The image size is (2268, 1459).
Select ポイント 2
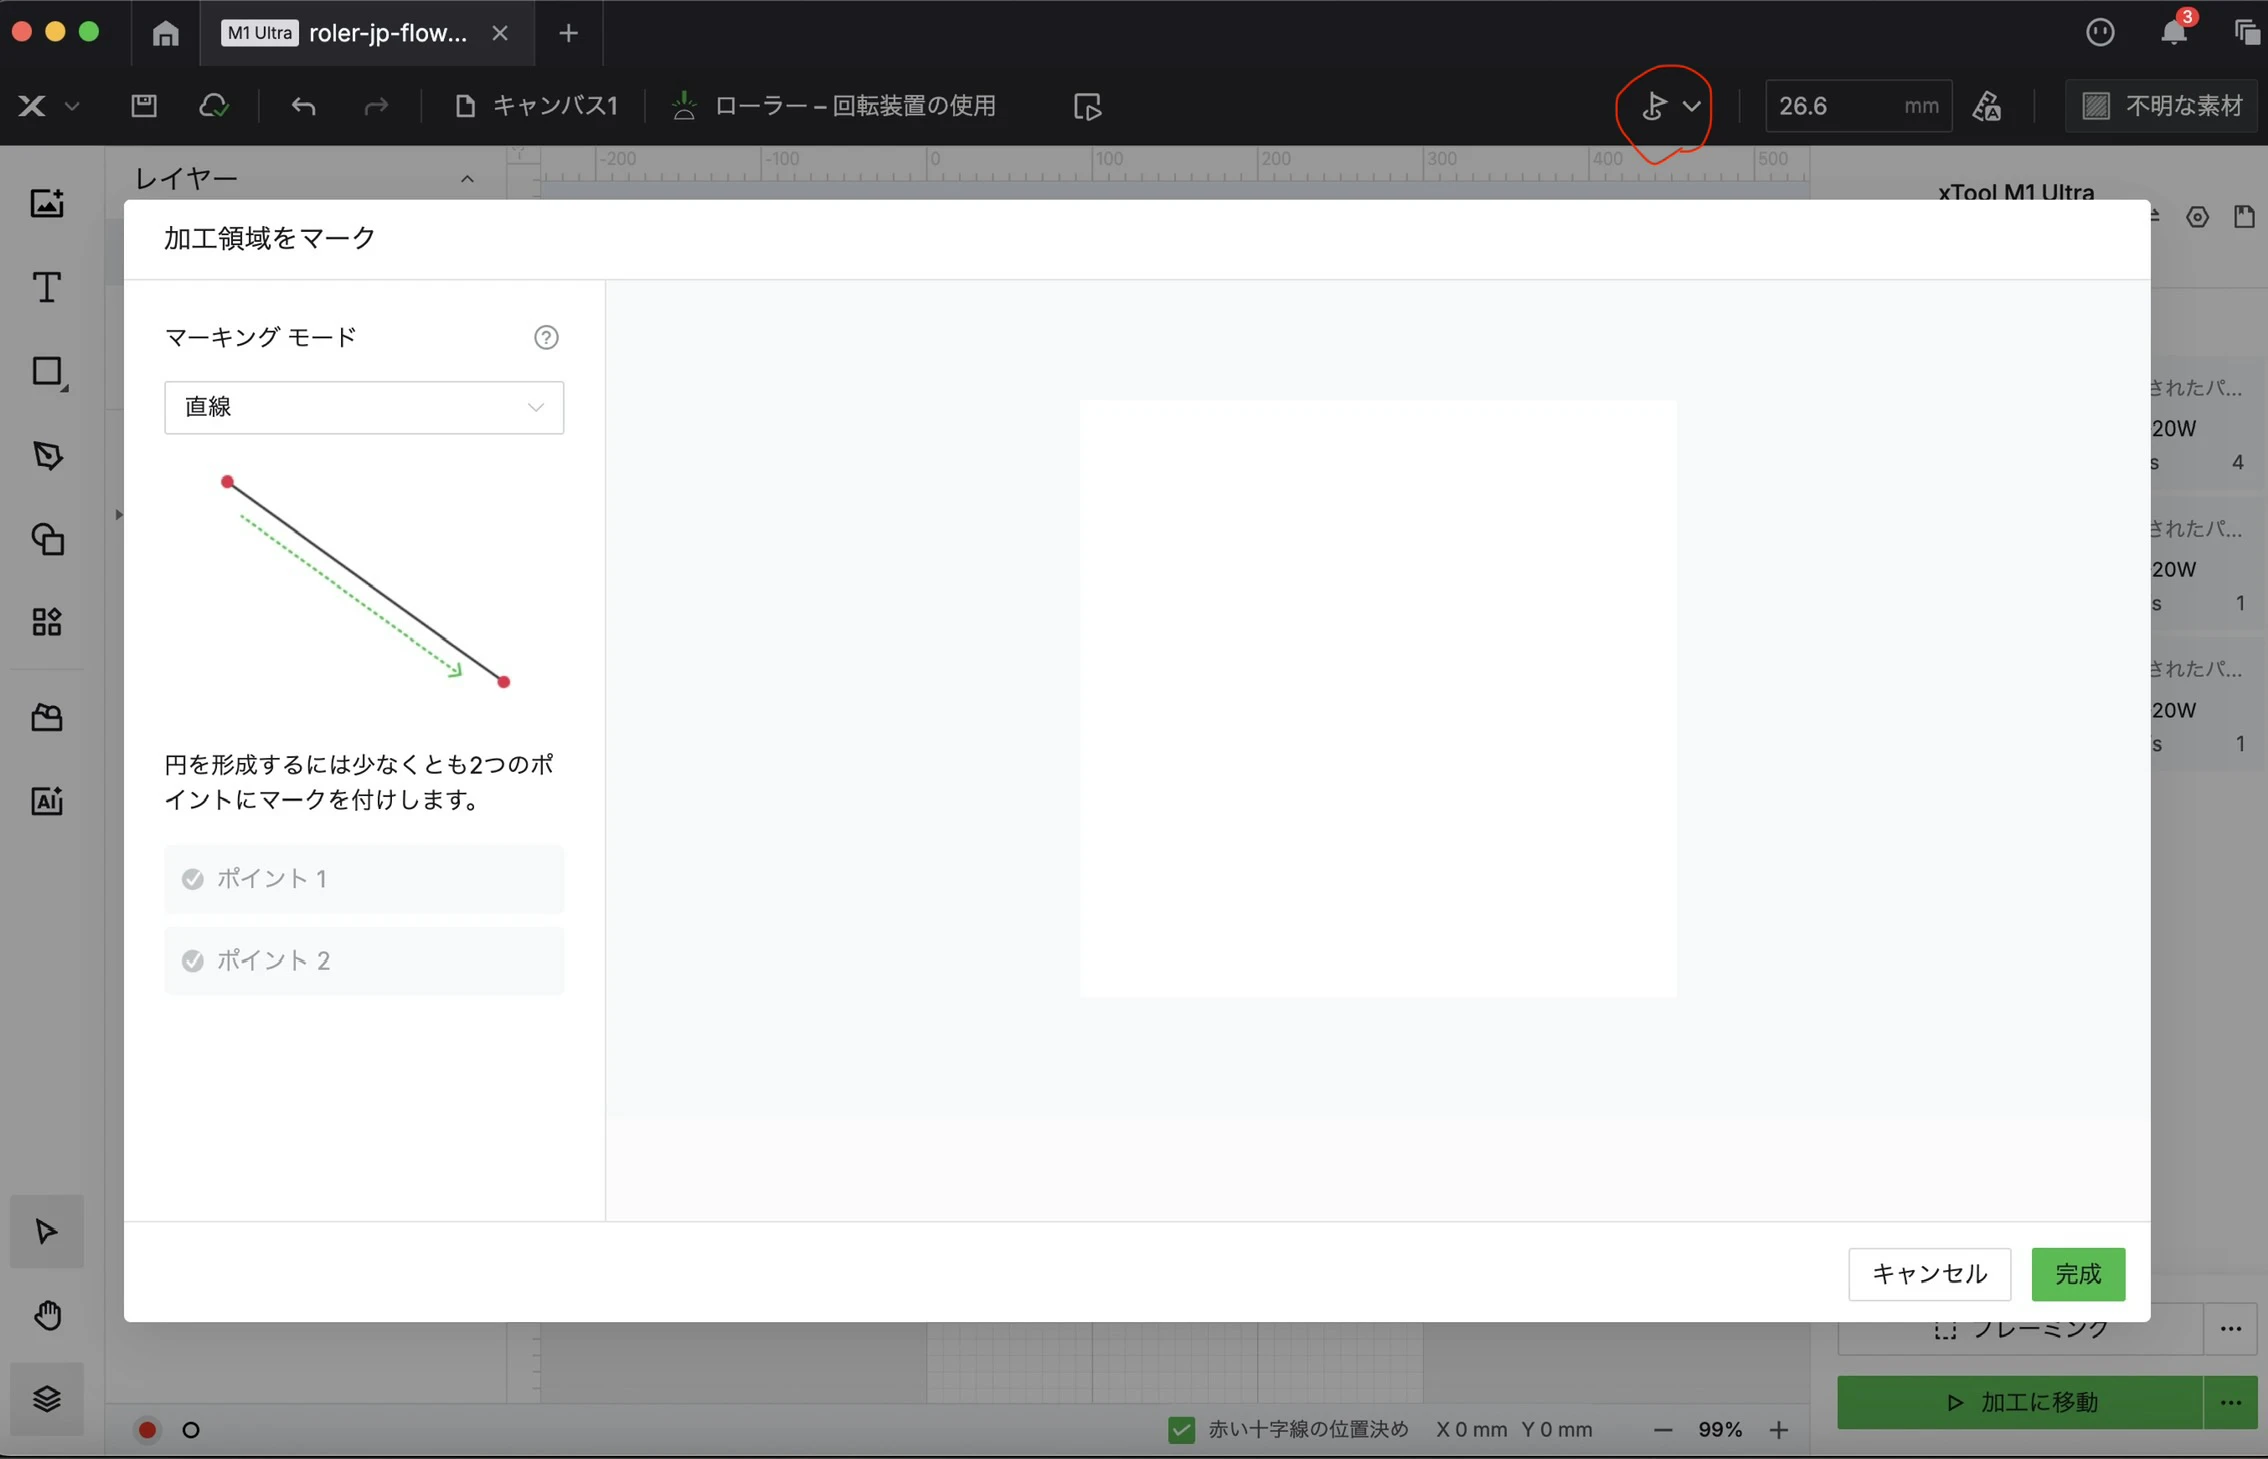pyautogui.click(x=364, y=961)
